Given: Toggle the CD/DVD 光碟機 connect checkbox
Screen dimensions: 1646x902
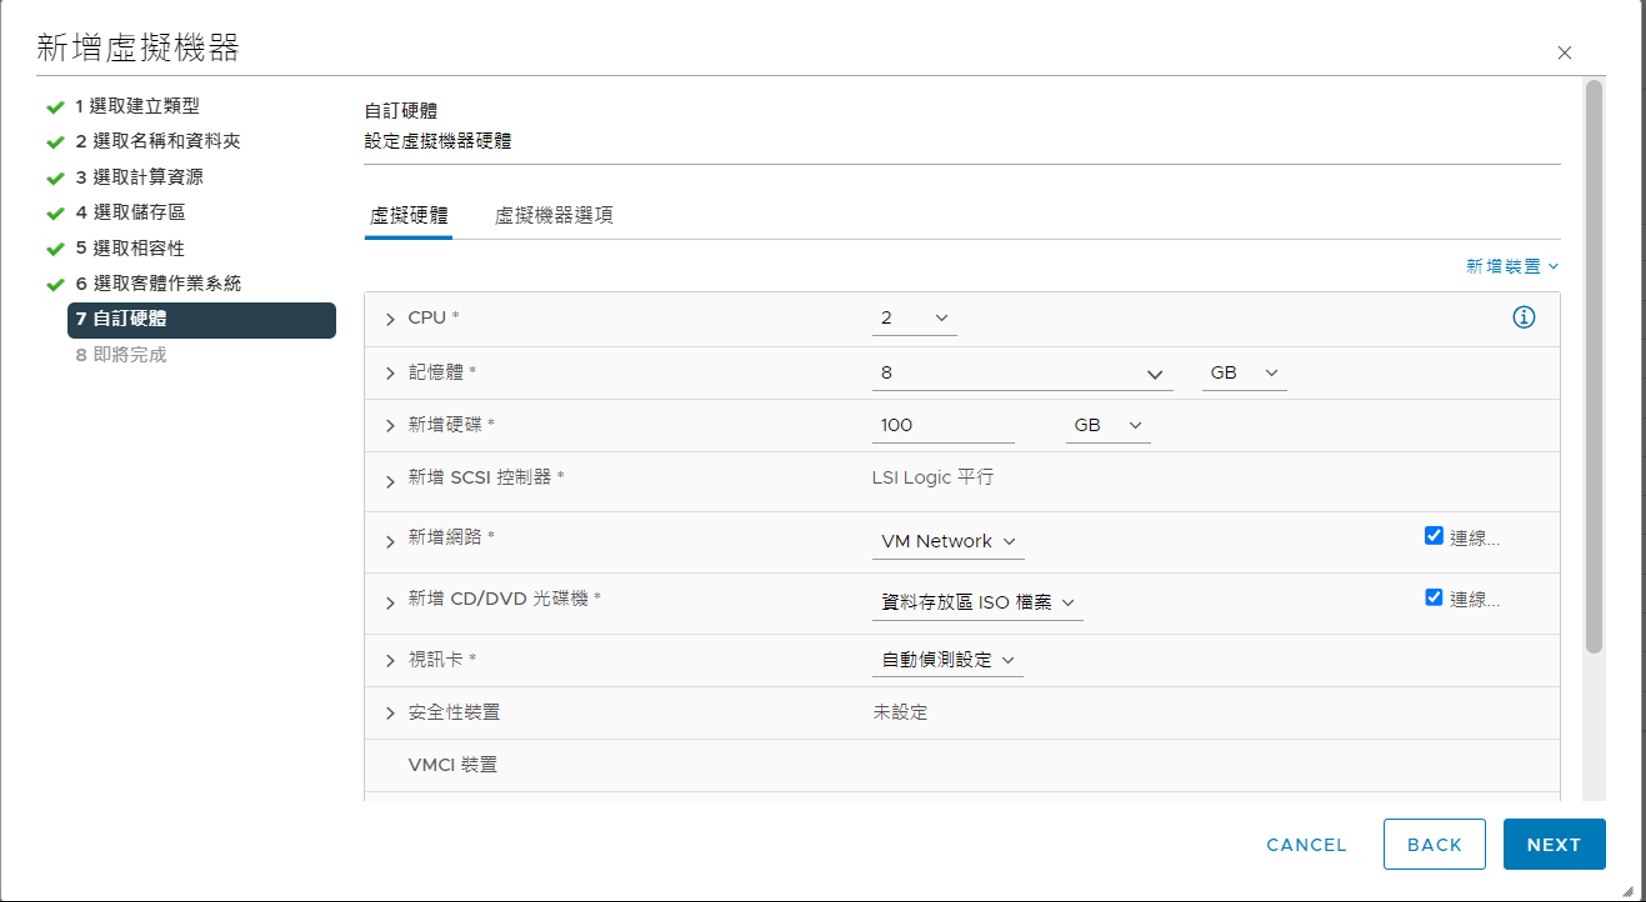Looking at the screenshot, I should coord(1433,597).
